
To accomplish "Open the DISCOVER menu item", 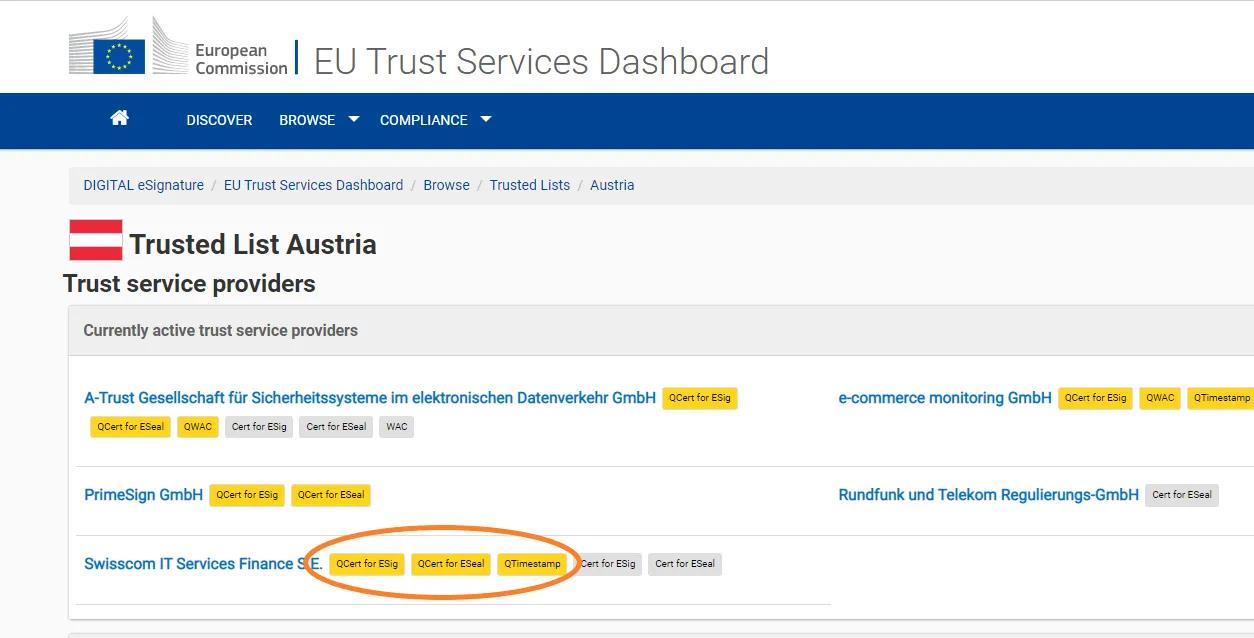I will coord(219,120).
